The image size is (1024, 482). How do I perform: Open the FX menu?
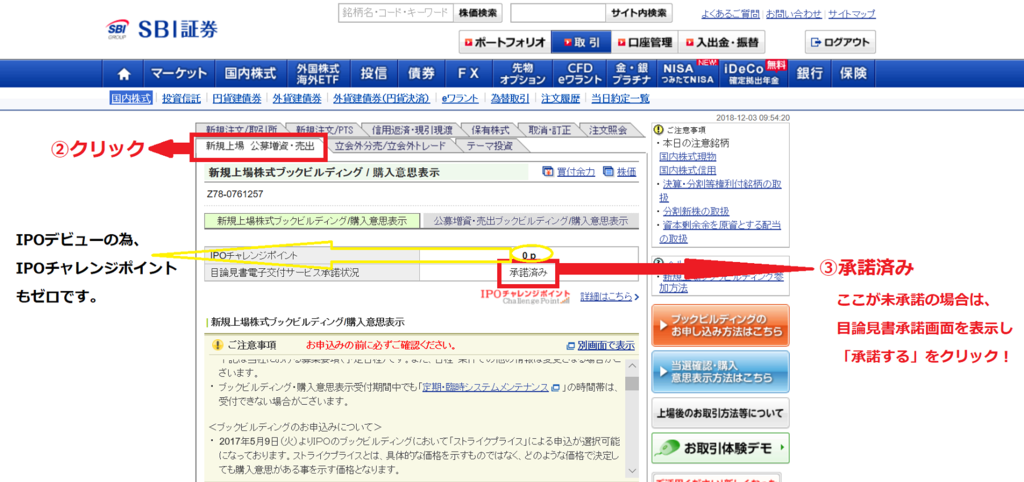point(468,74)
